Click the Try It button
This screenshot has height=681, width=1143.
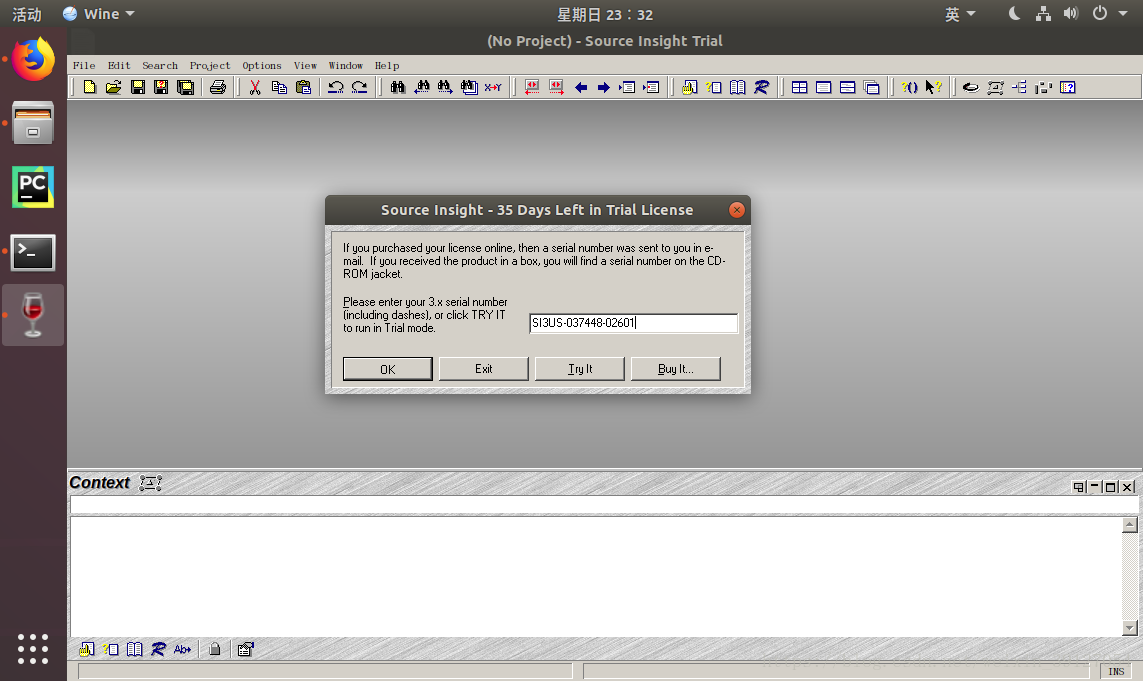pyautogui.click(x=579, y=369)
